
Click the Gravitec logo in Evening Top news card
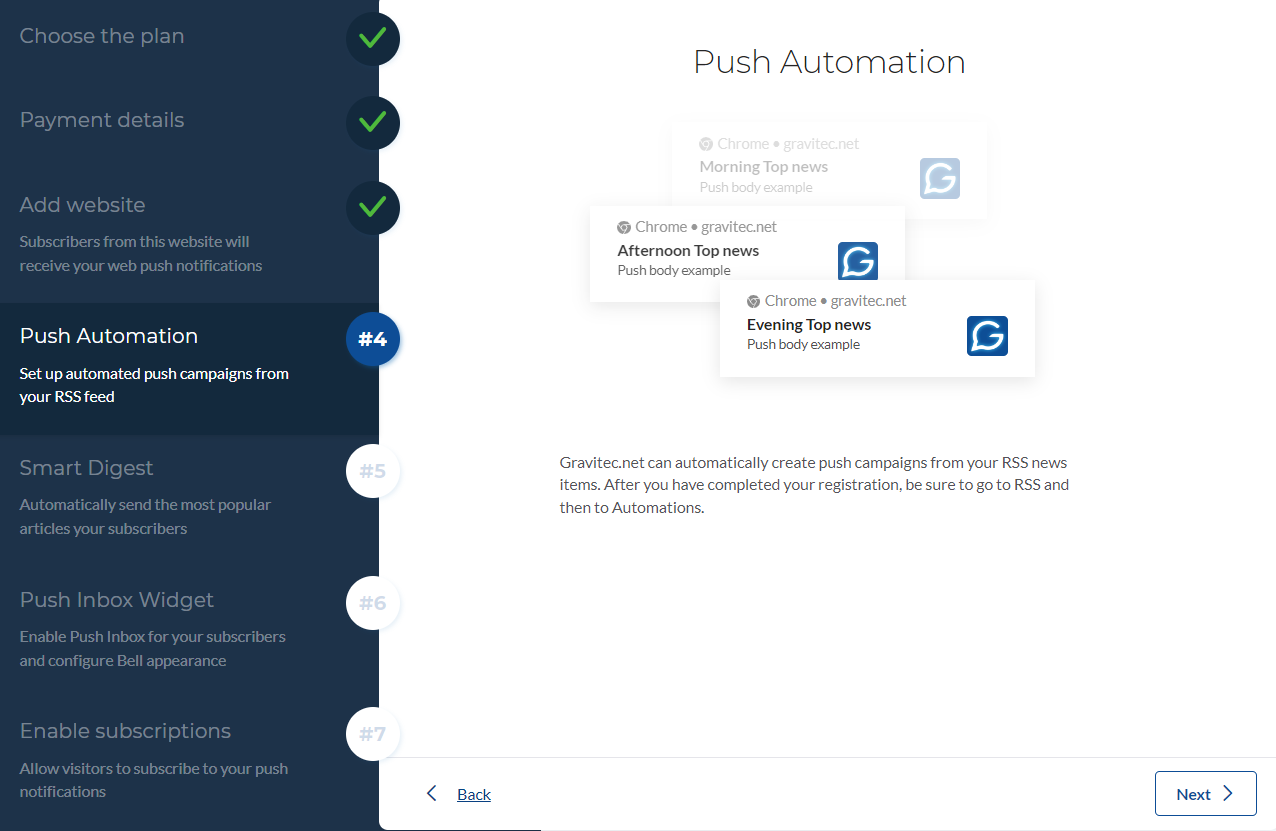coord(987,336)
